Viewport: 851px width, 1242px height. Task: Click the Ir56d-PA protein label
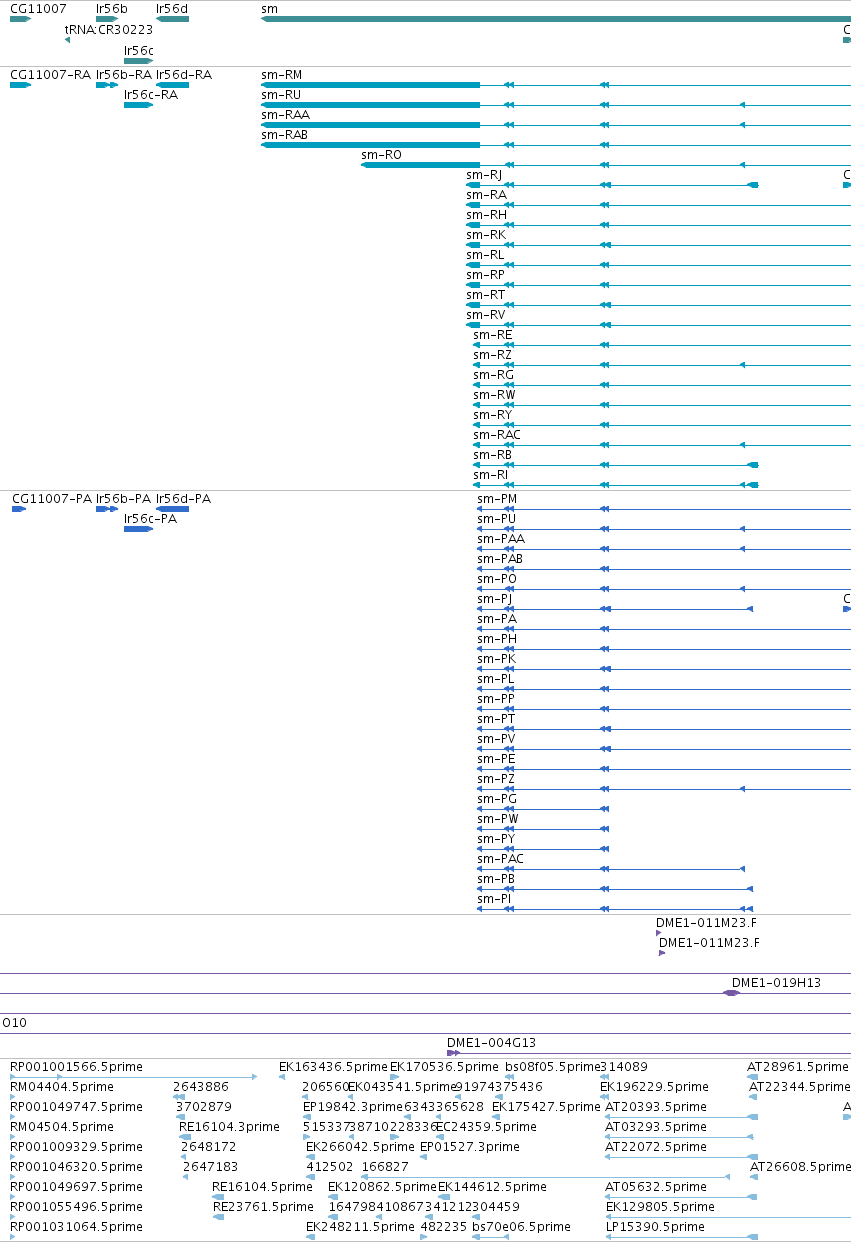(x=183, y=499)
